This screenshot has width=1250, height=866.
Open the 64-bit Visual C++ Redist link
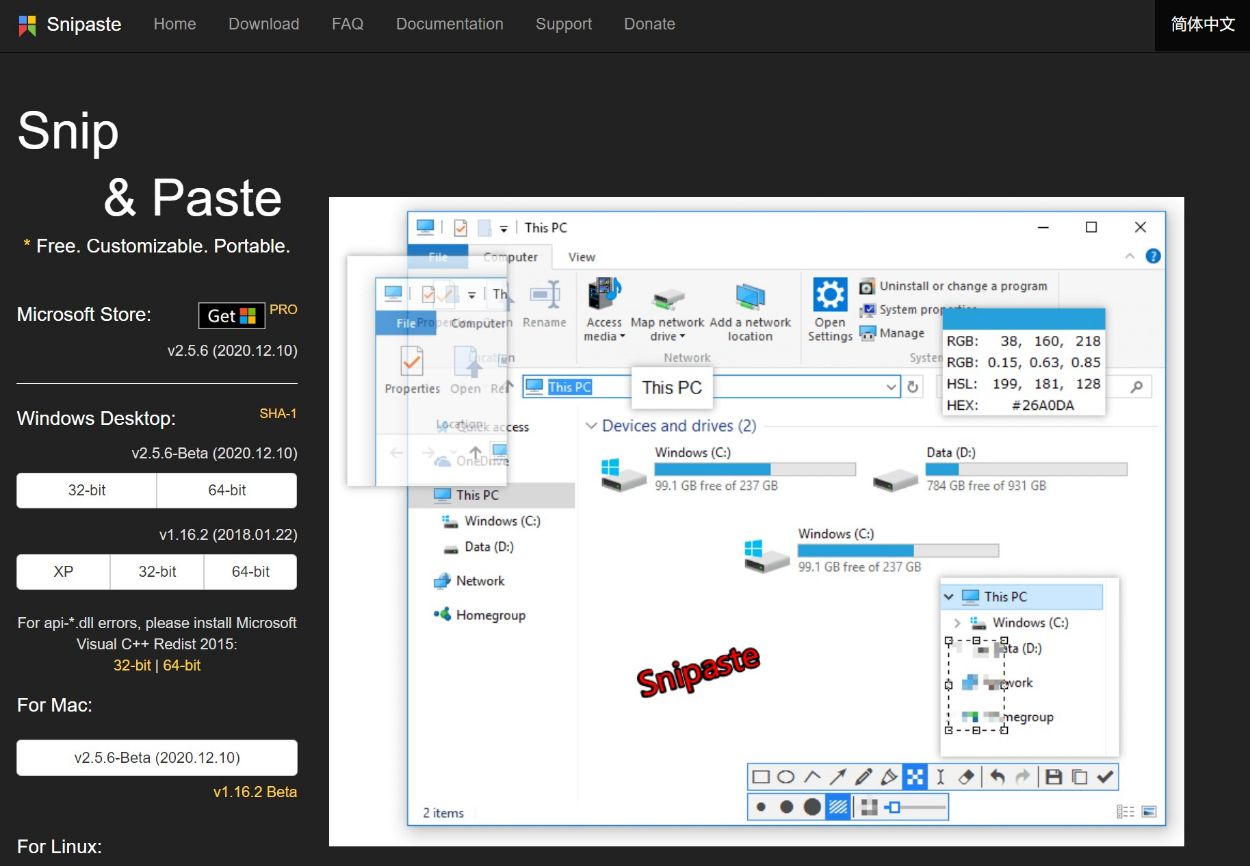point(182,665)
